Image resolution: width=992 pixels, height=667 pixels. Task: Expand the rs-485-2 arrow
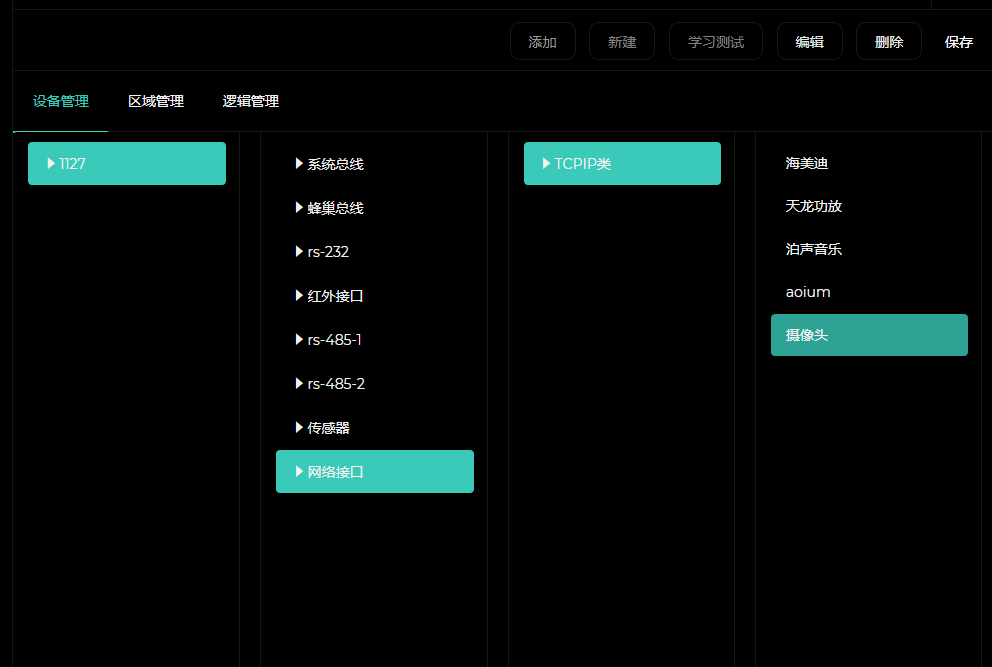[299, 383]
